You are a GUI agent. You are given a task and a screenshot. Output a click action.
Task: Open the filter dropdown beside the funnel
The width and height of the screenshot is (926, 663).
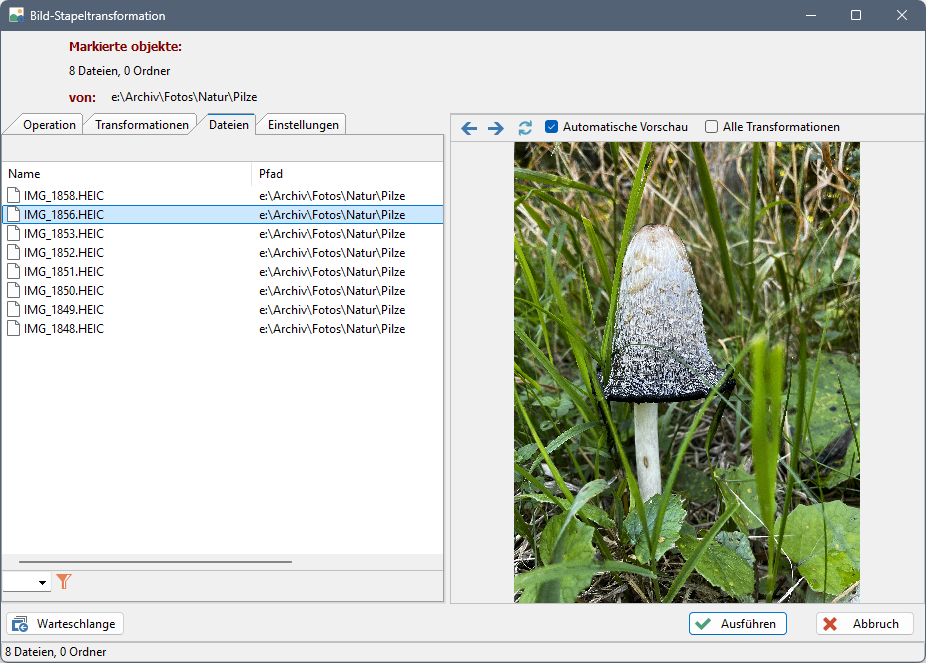coord(42,582)
